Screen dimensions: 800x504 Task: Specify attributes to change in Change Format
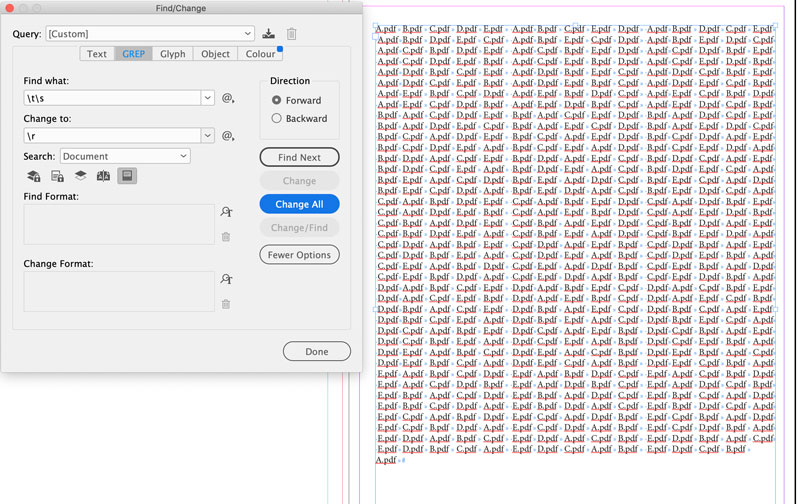(227, 280)
